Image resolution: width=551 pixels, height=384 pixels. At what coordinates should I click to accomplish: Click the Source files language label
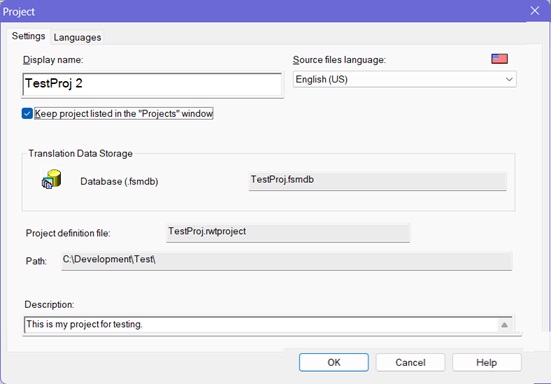pos(339,60)
